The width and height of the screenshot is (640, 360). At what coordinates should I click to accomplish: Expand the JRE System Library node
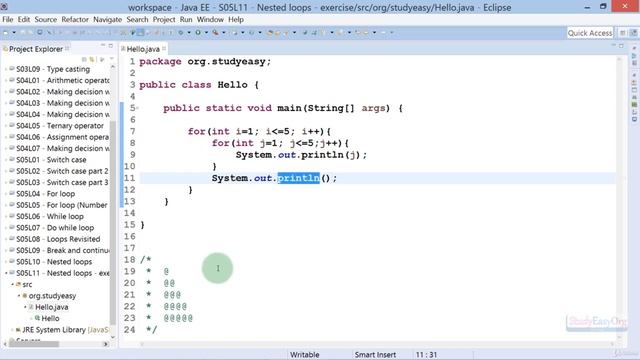click(x=12, y=330)
